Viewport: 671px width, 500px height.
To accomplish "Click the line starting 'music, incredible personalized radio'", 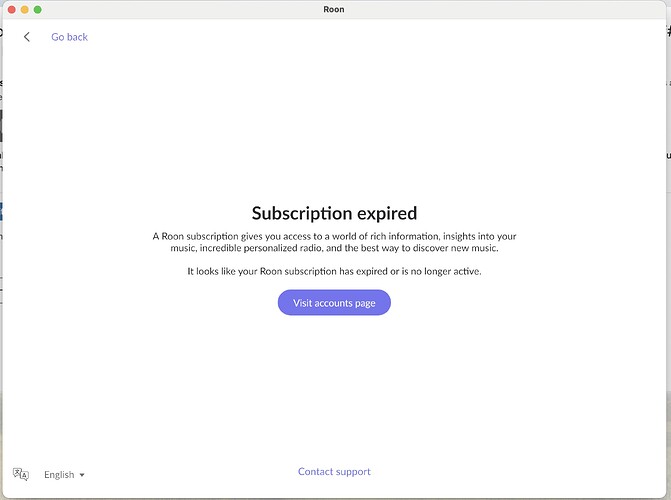I will [x=334, y=248].
